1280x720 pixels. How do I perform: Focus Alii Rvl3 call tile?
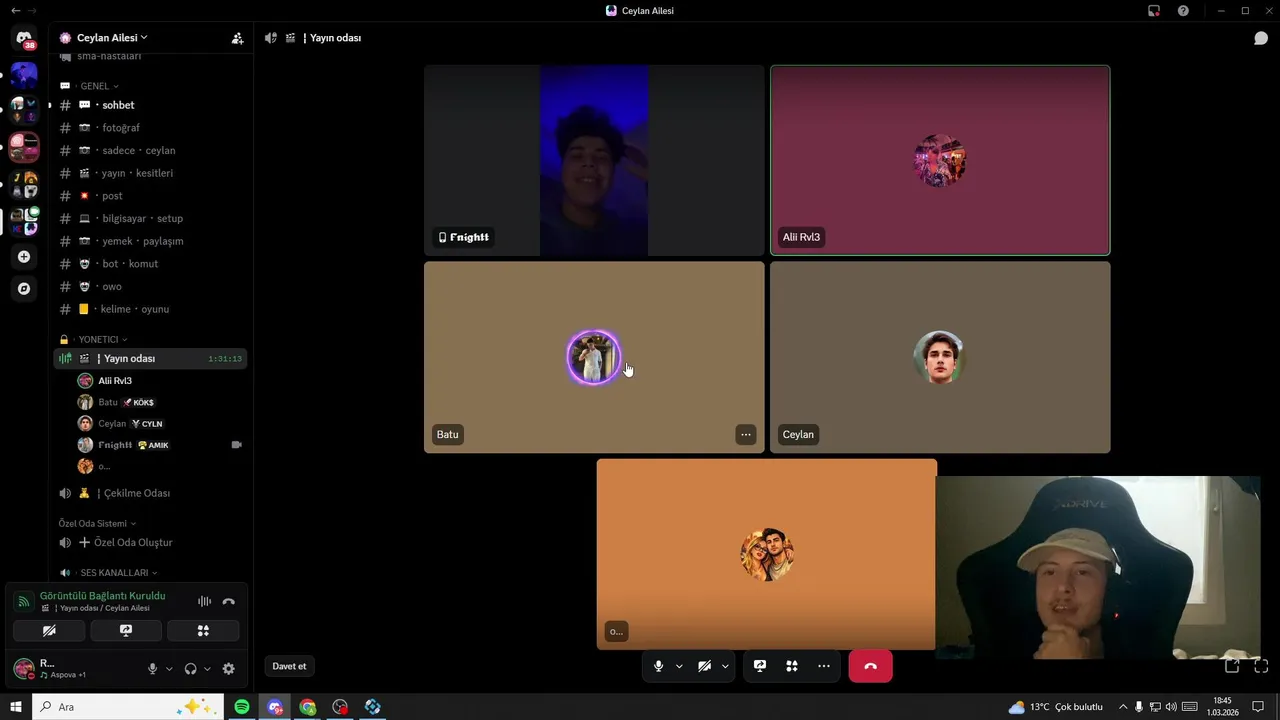[940, 160]
